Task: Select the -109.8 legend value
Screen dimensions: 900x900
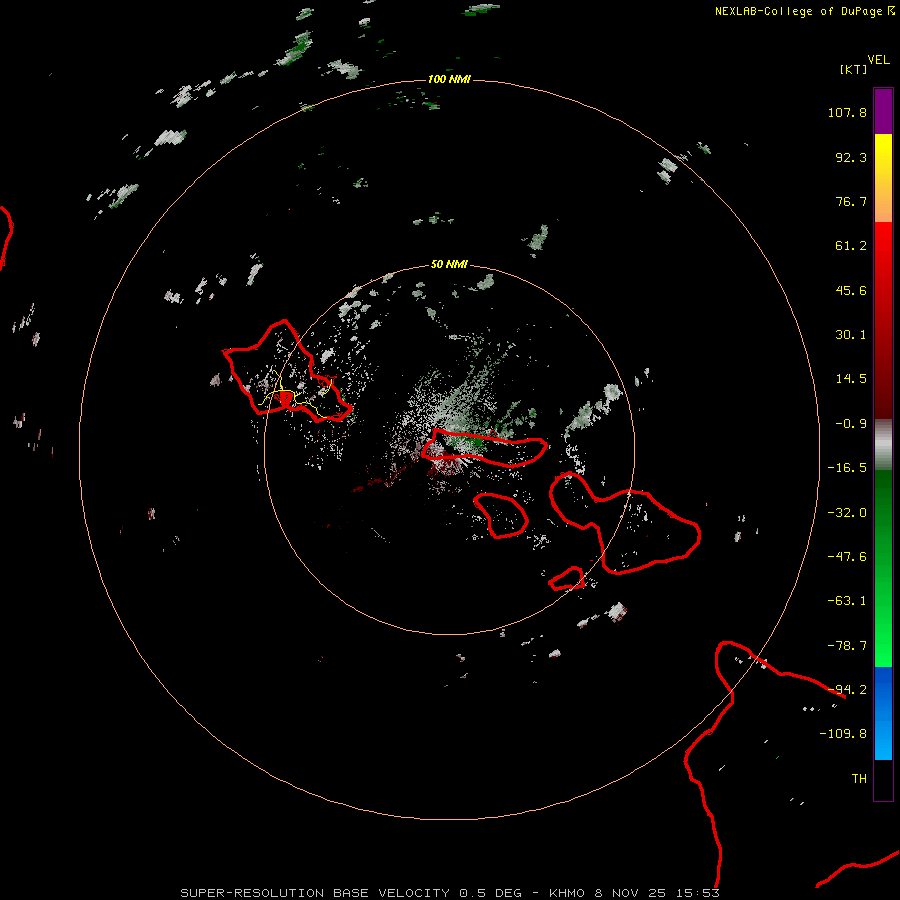Action: pyautogui.click(x=843, y=734)
